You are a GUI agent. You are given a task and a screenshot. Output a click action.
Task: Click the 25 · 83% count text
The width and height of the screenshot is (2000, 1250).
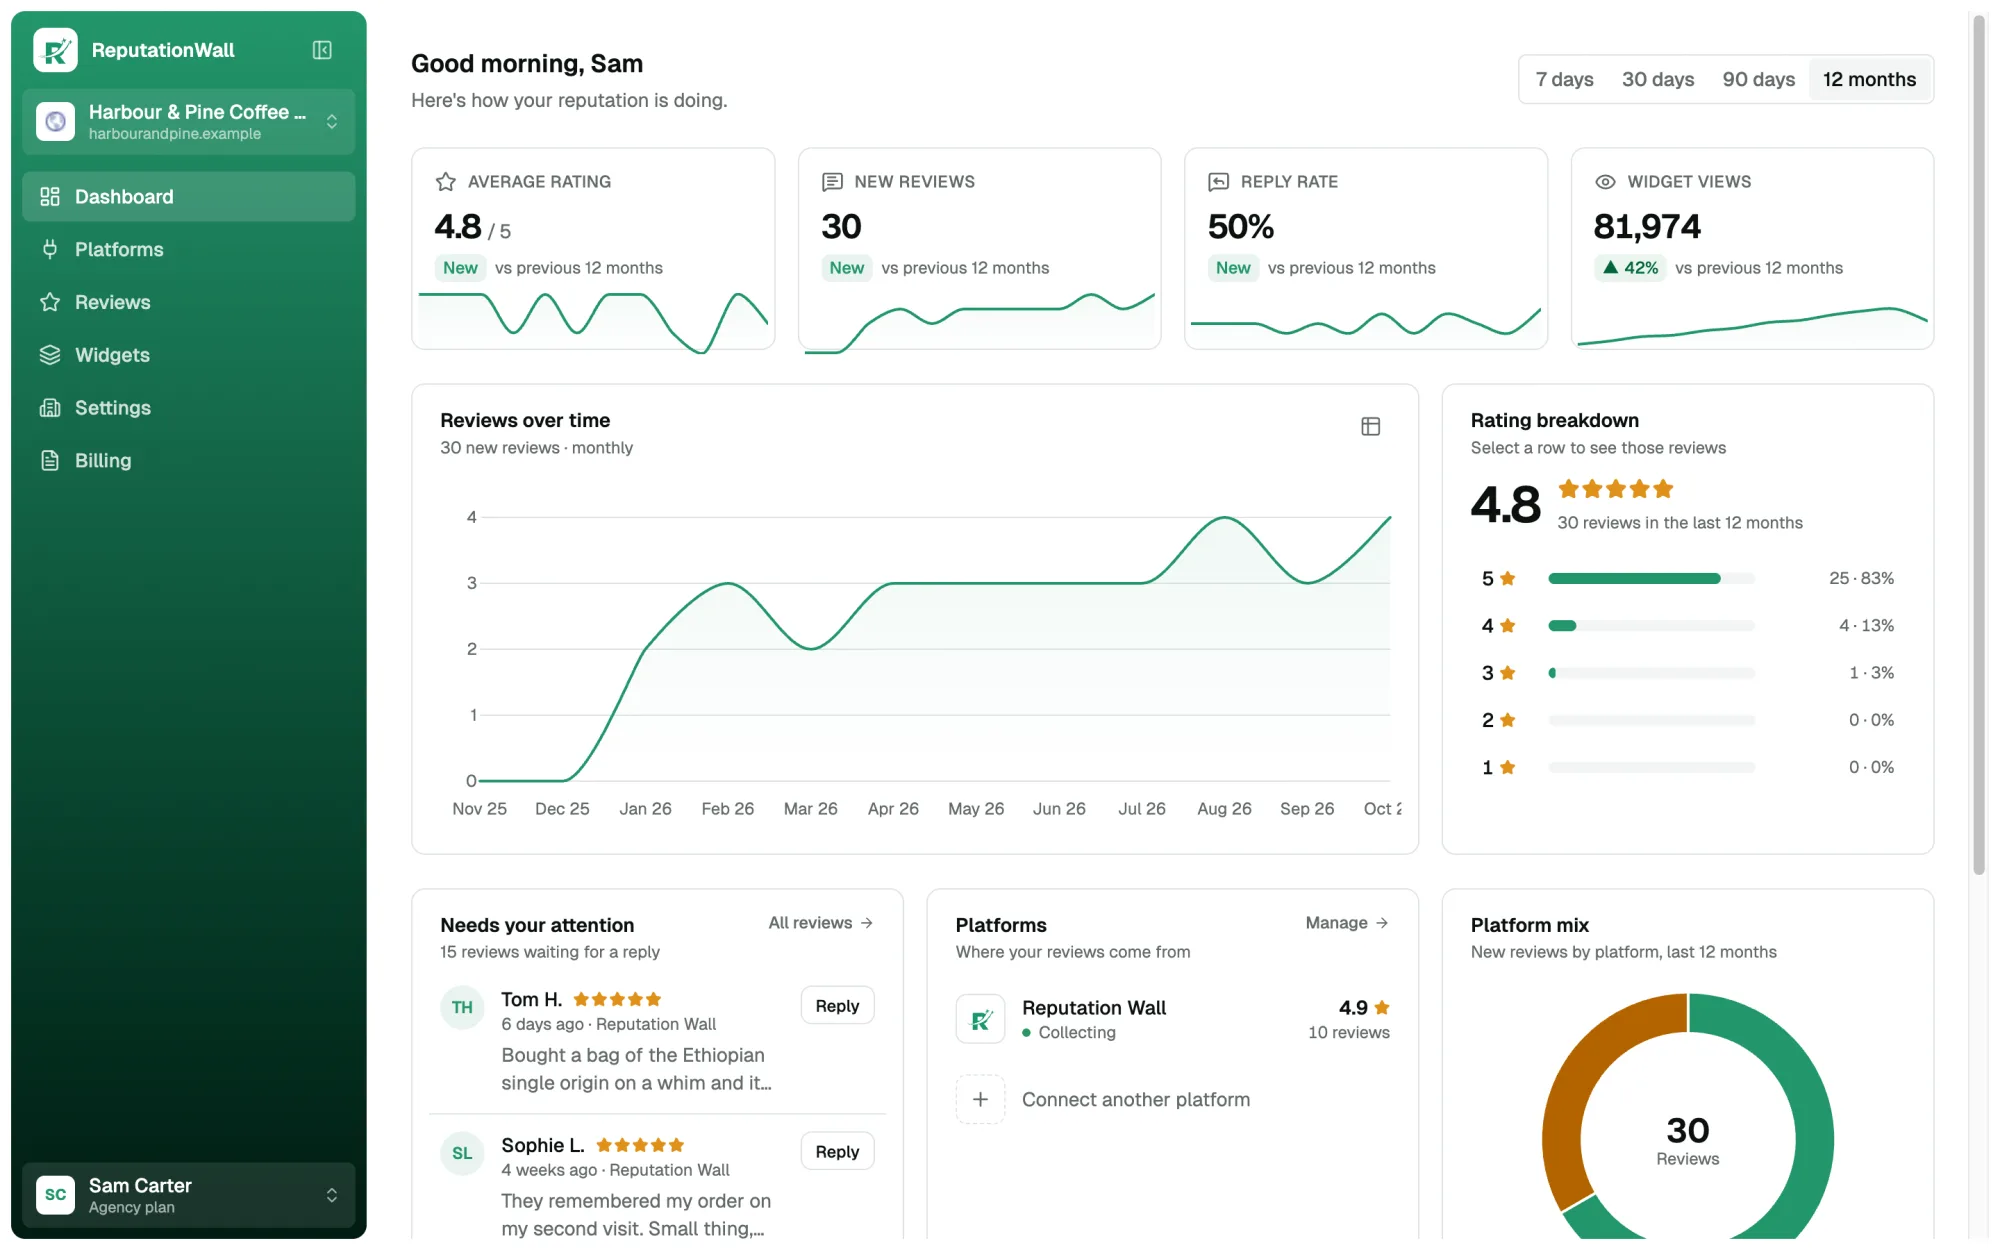[x=1861, y=579]
